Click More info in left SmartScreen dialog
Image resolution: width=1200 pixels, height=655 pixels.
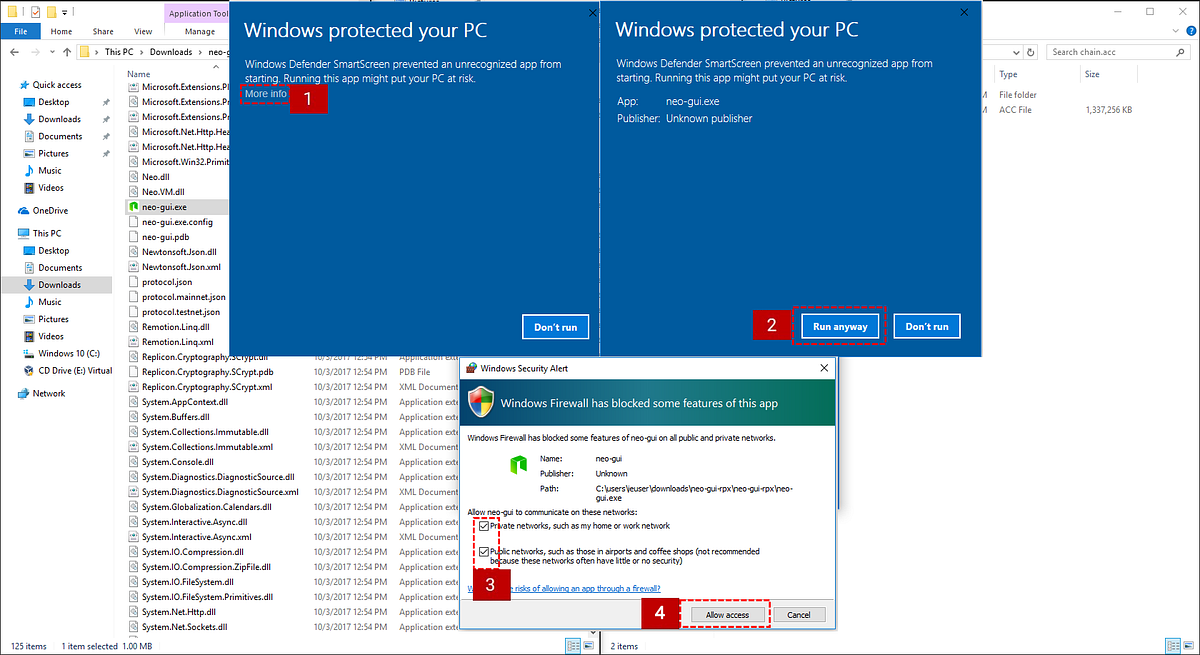(266, 94)
